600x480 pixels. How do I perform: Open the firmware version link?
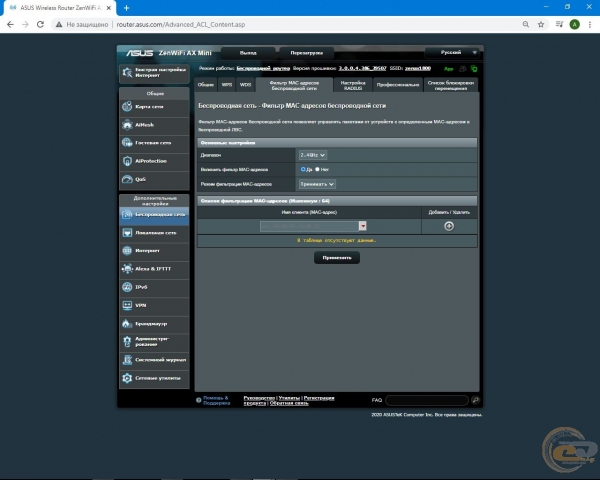(x=362, y=69)
